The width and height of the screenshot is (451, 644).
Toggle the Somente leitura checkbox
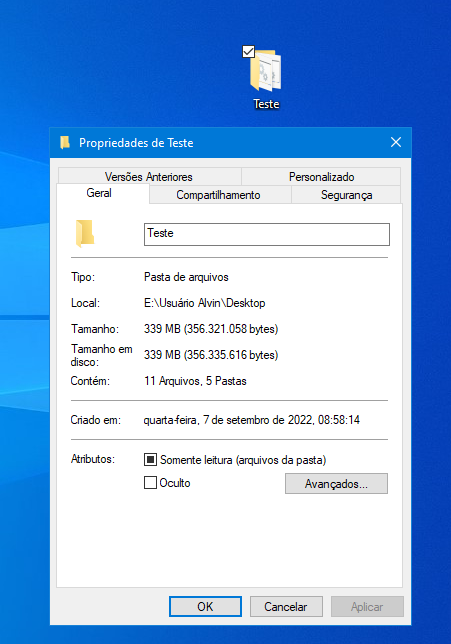tap(150, 460)
